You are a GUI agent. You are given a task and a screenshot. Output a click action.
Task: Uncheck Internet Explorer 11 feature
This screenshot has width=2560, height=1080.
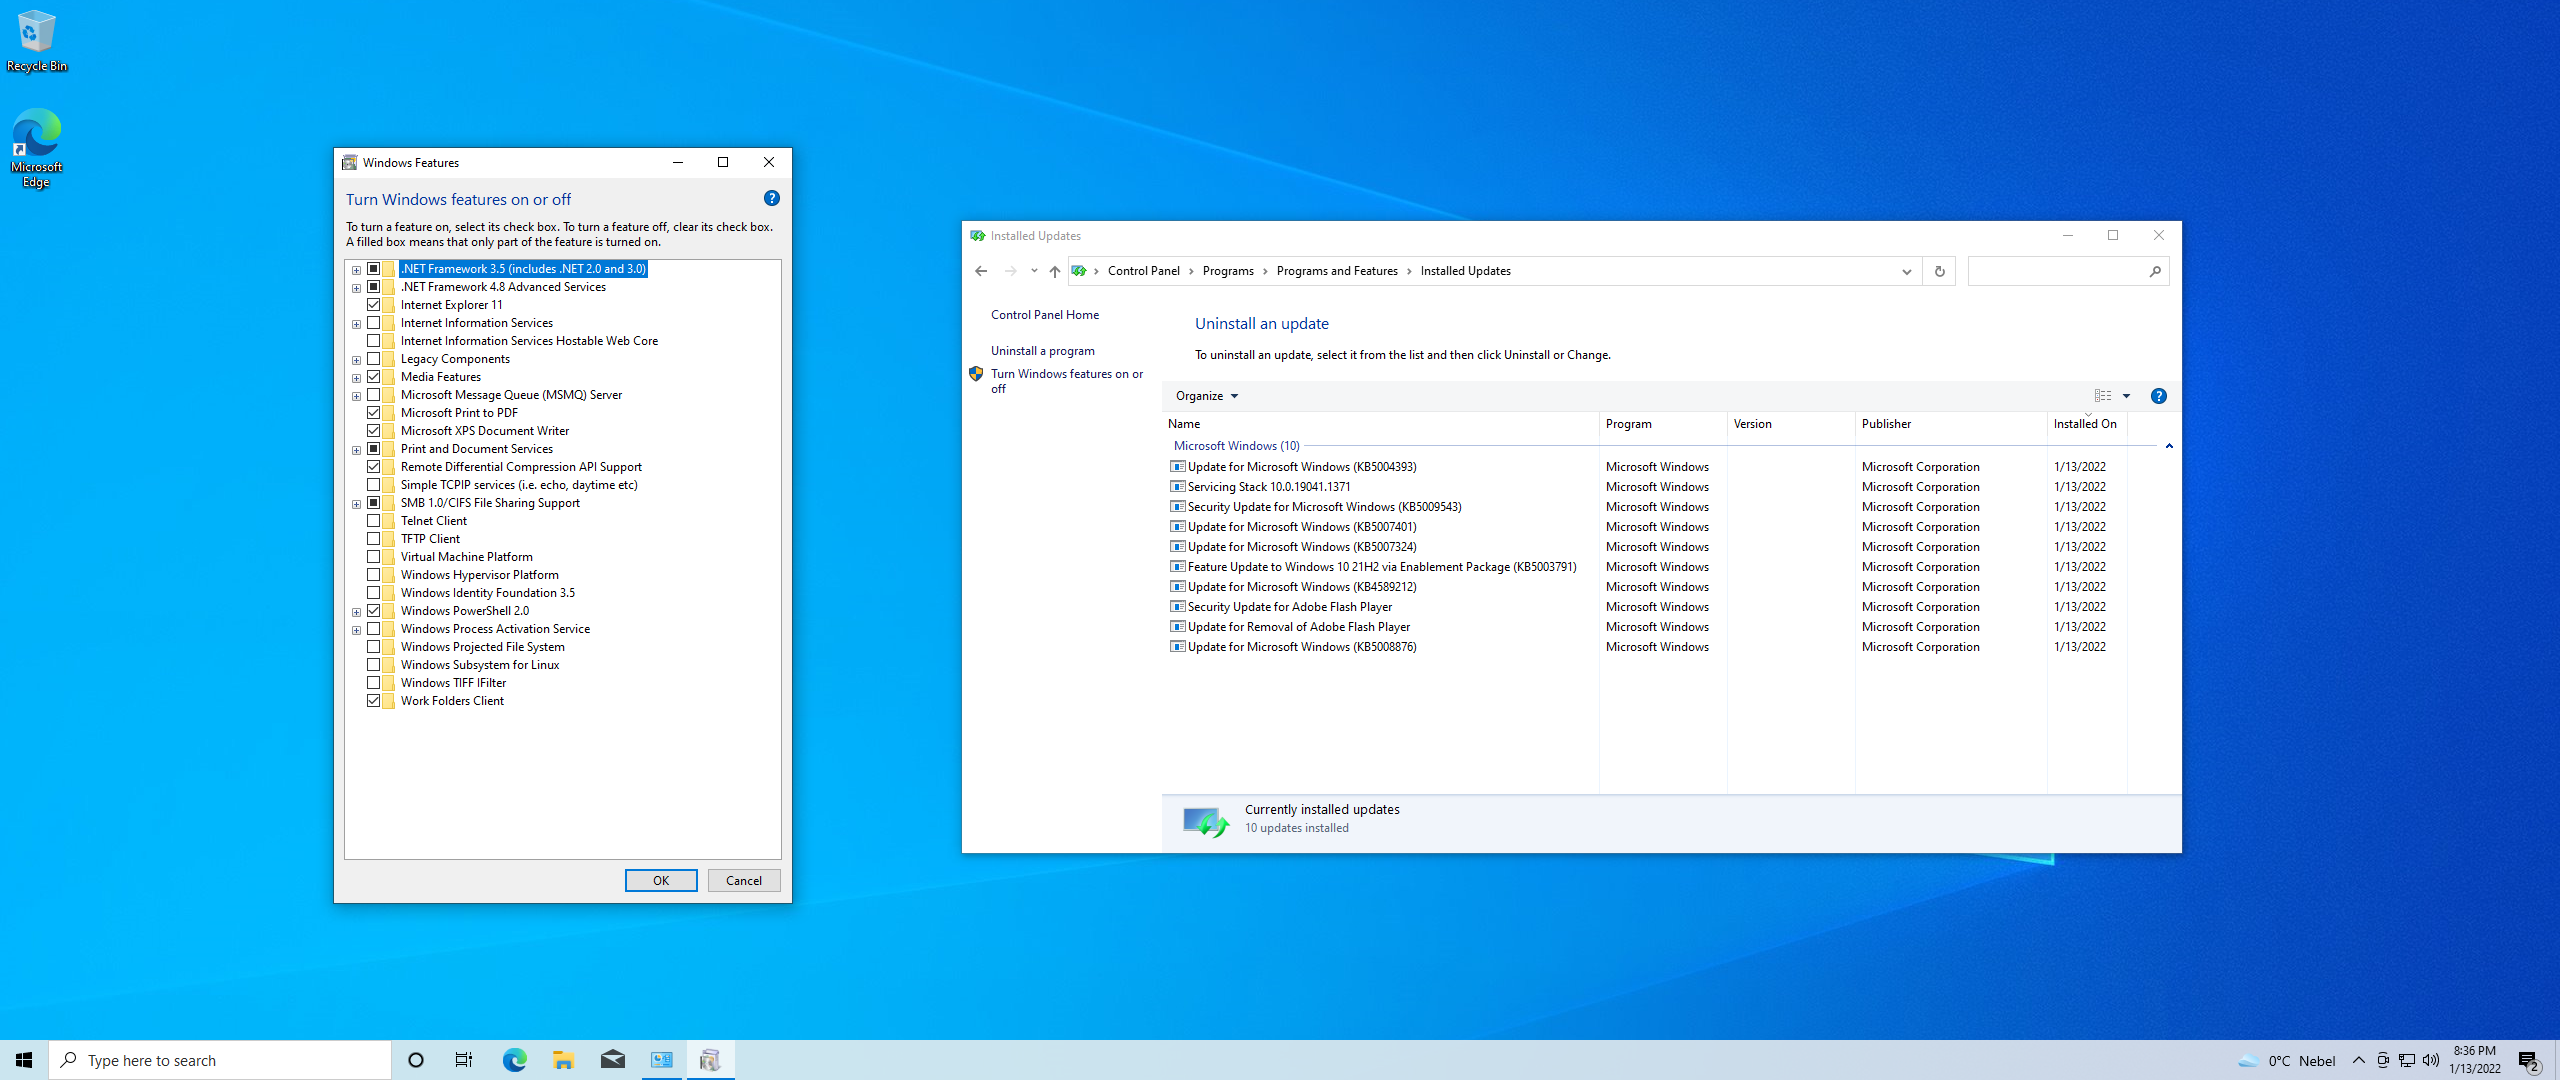pyautogui.click(x=373, y=305)
